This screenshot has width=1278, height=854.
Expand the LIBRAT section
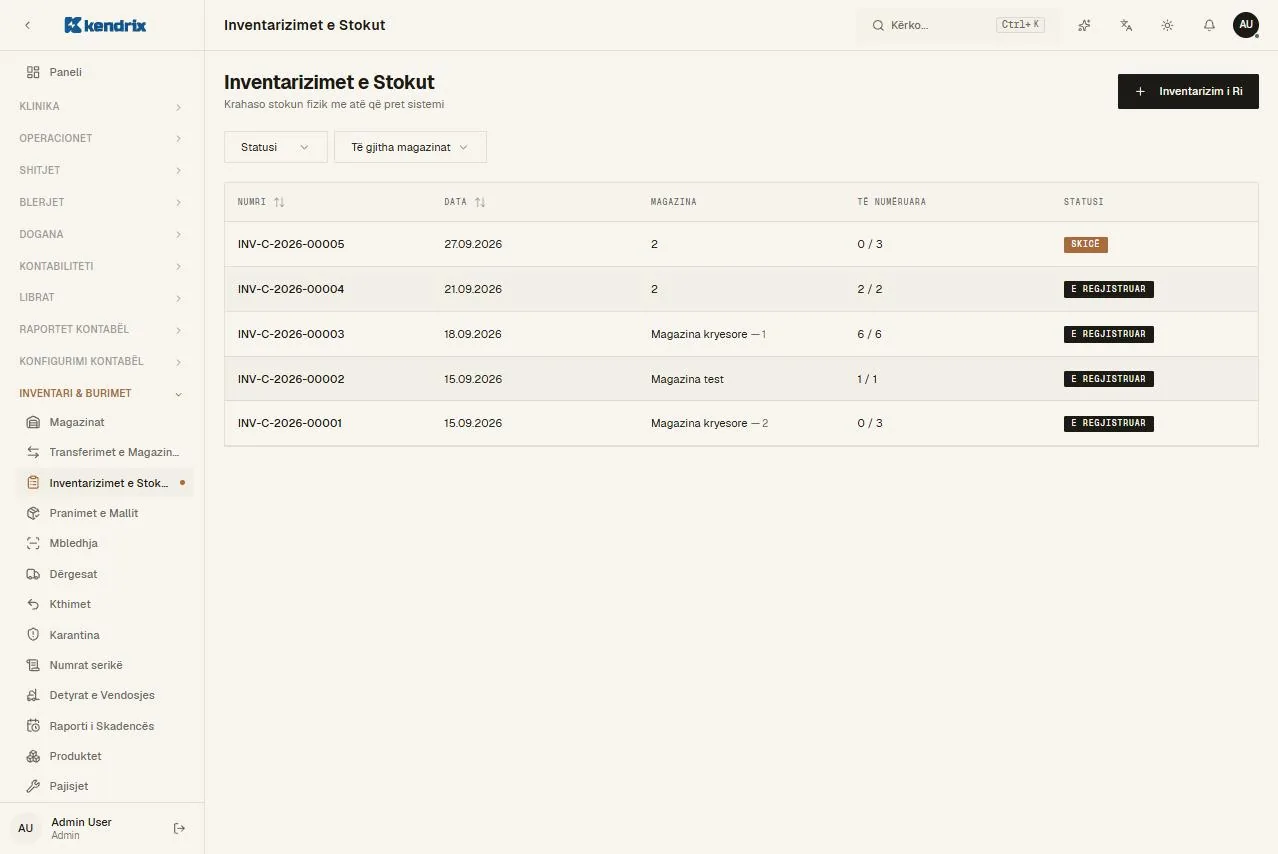102,297
